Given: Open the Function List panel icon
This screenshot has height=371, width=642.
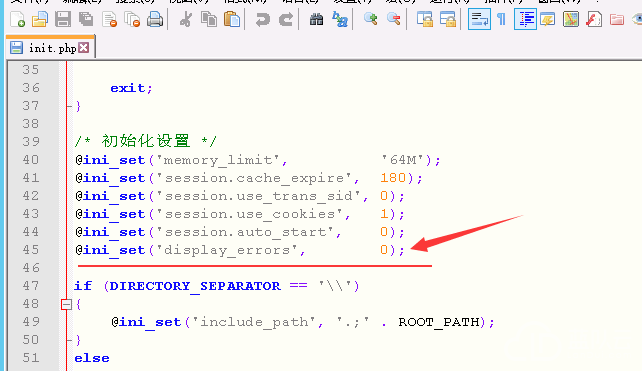Looking at the screenshot, I should tap(594, 19).
